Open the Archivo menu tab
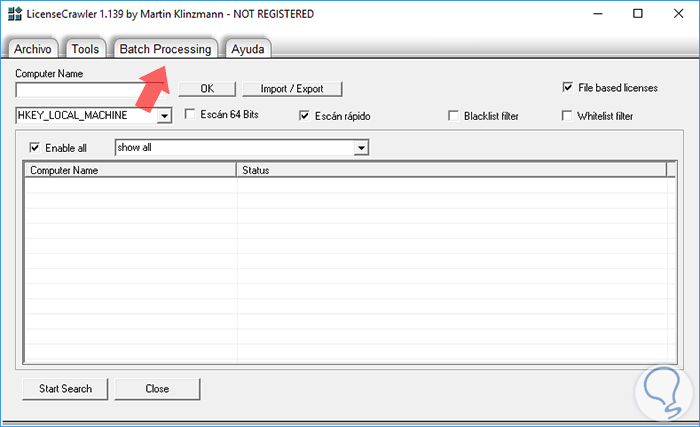700x427 pixels. (33, 49)
